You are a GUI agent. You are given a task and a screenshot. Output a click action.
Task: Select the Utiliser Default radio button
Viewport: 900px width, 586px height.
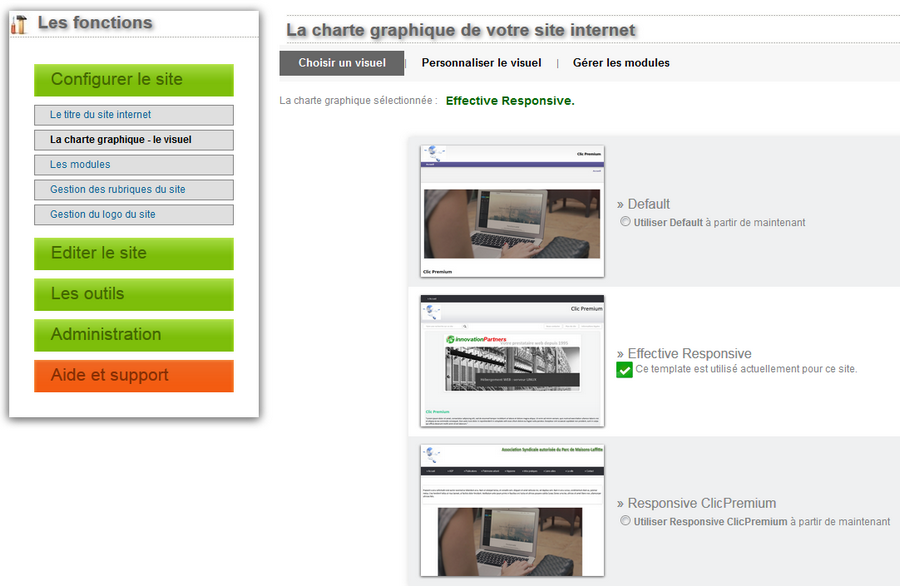(x=625, y=222)
